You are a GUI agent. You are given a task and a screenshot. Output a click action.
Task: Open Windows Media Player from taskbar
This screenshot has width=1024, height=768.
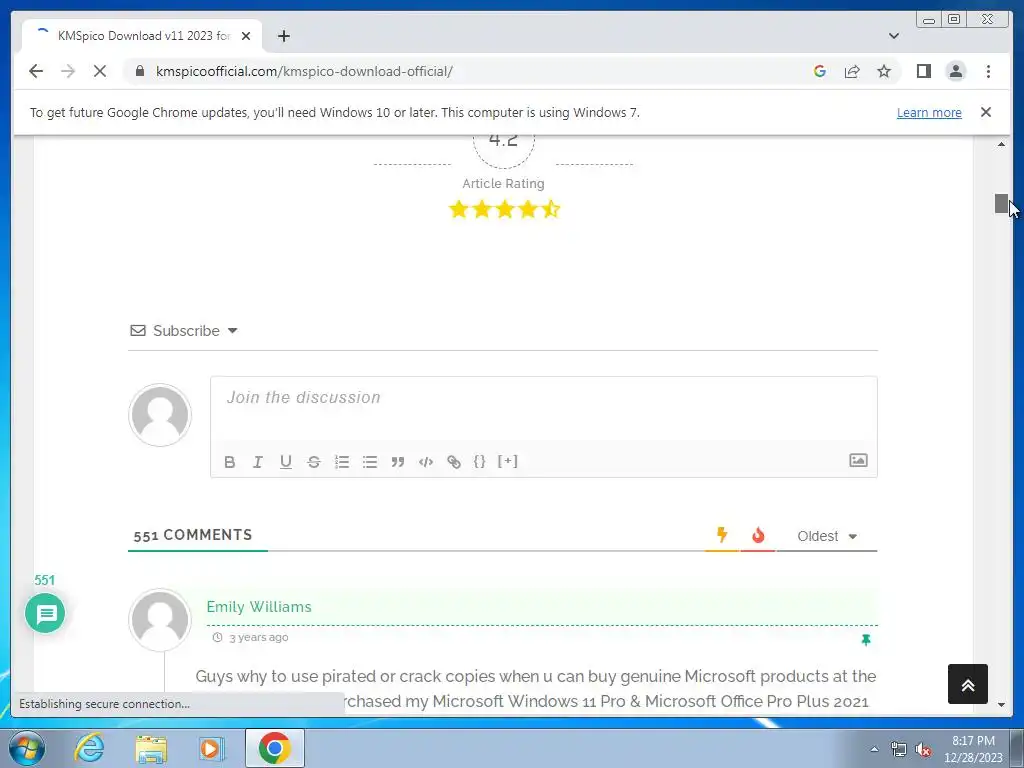coord(212,748)
